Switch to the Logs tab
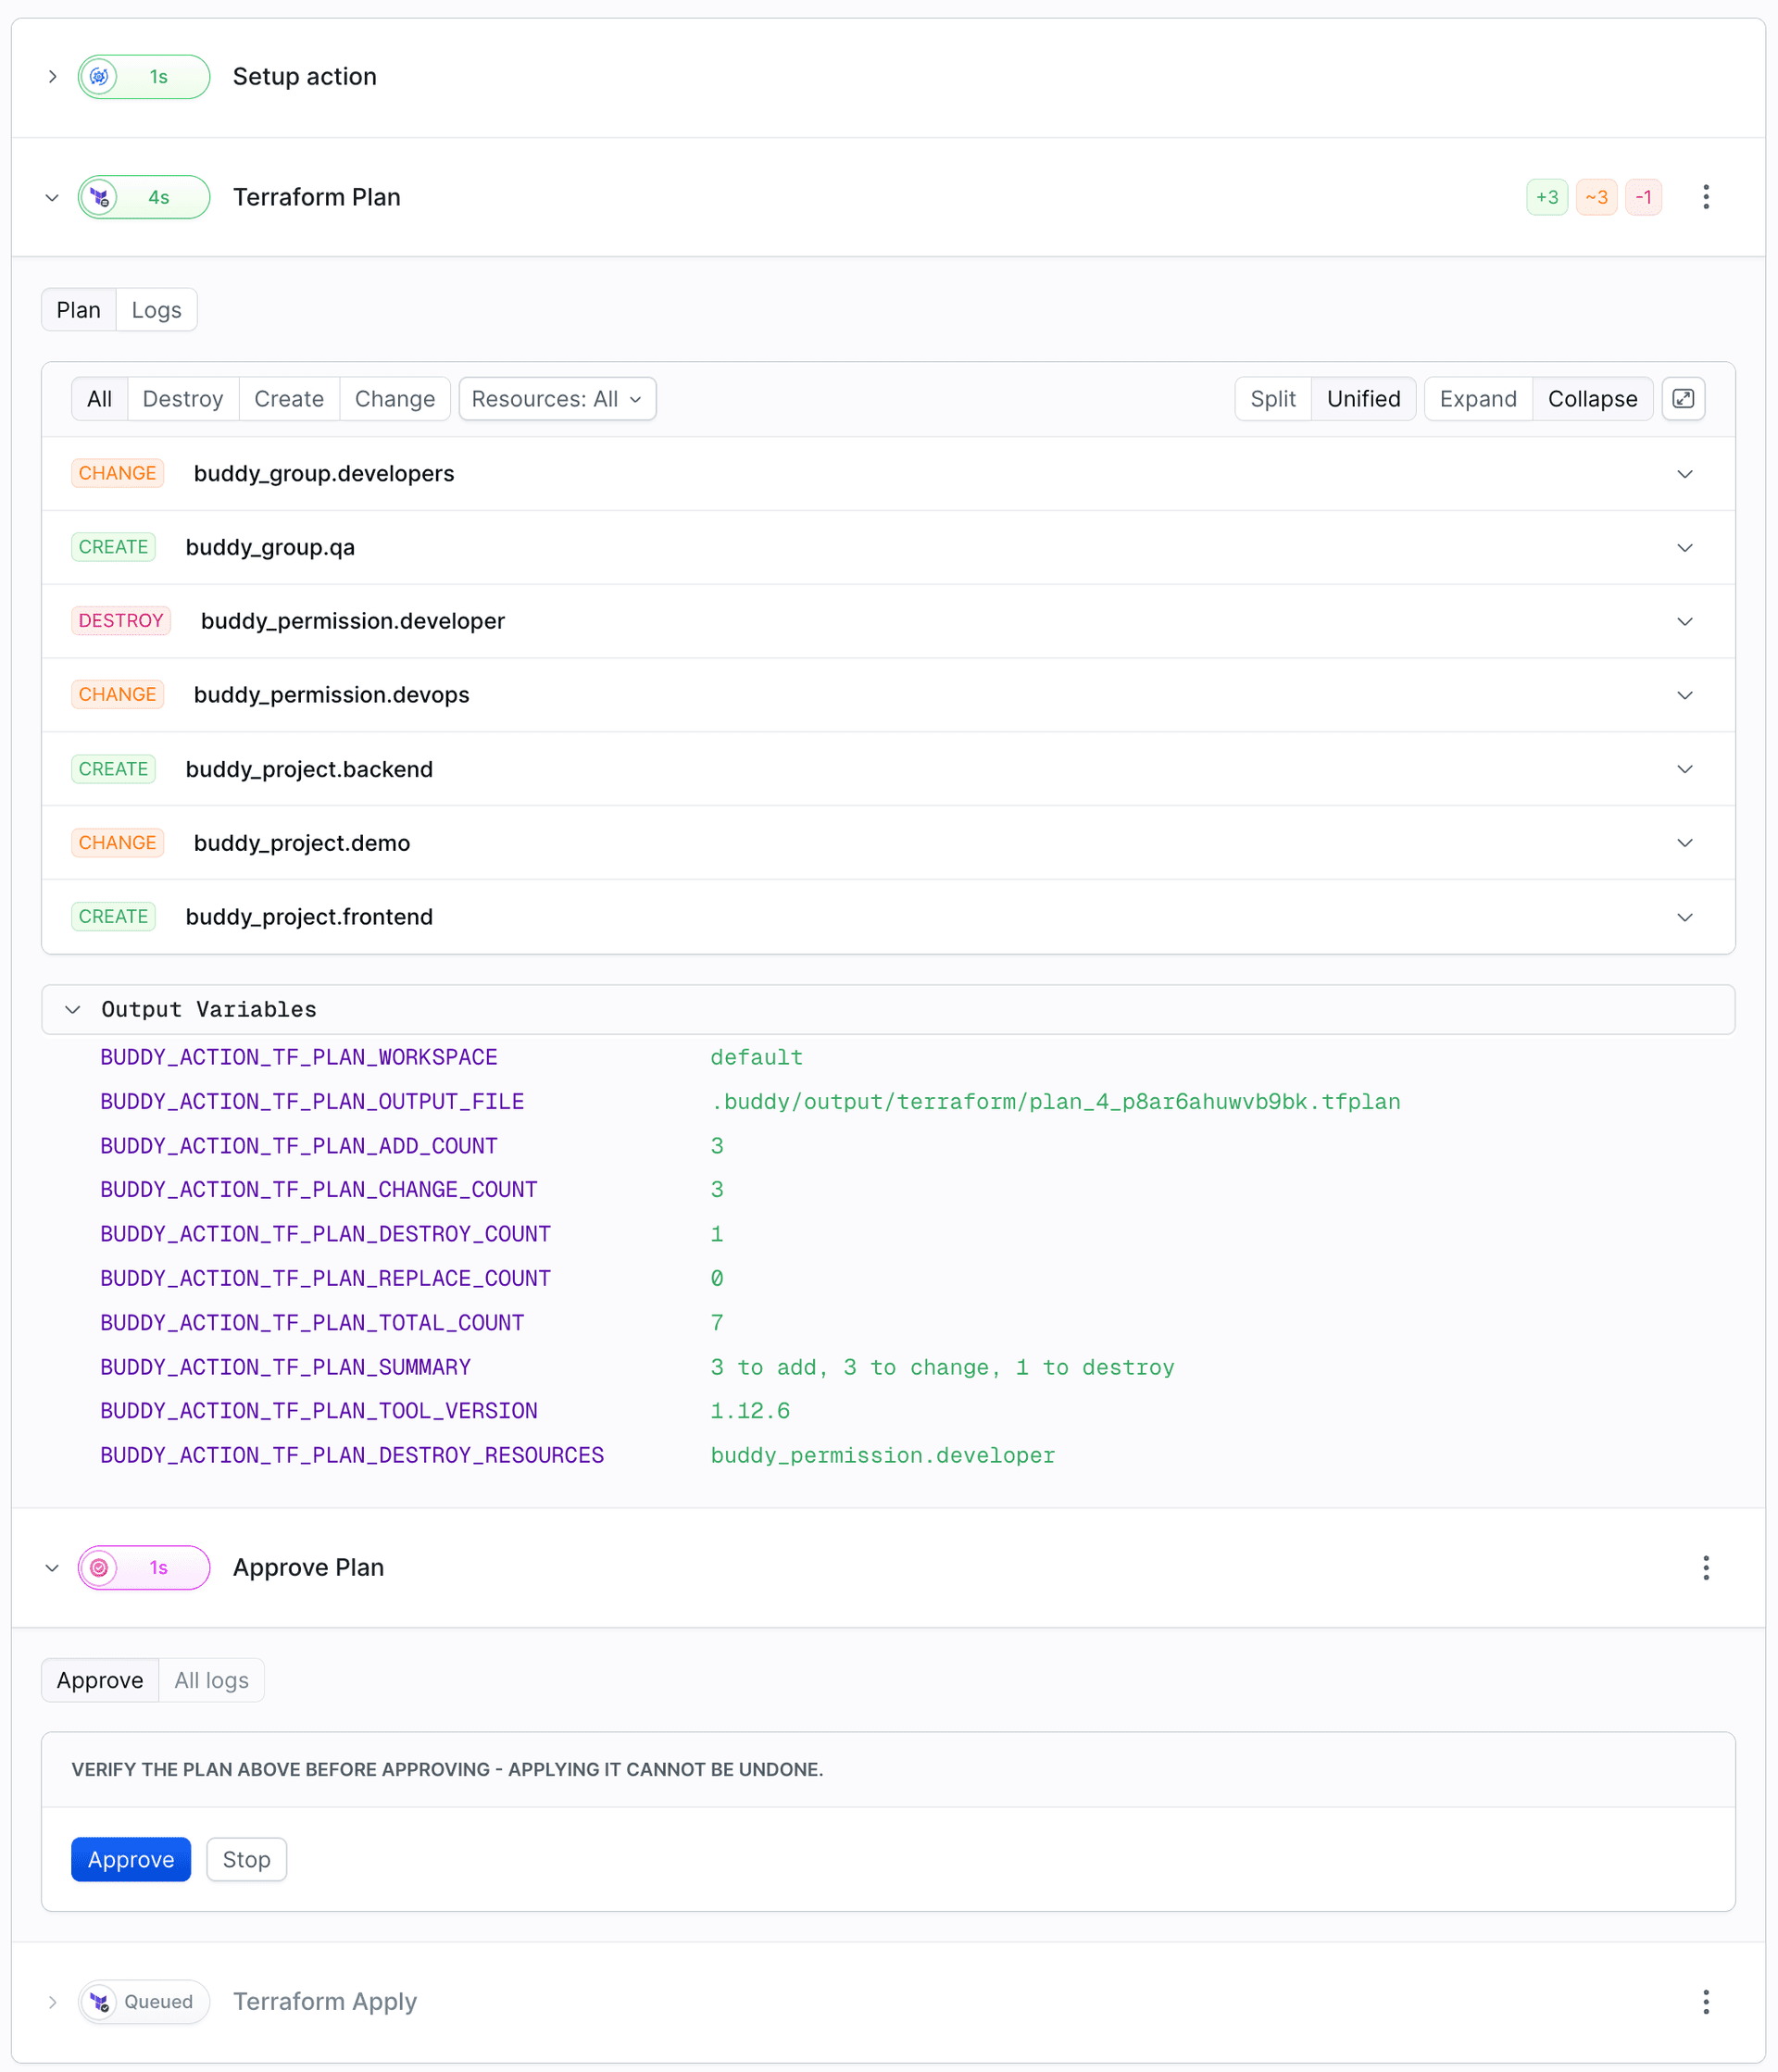 click(157, 310)
